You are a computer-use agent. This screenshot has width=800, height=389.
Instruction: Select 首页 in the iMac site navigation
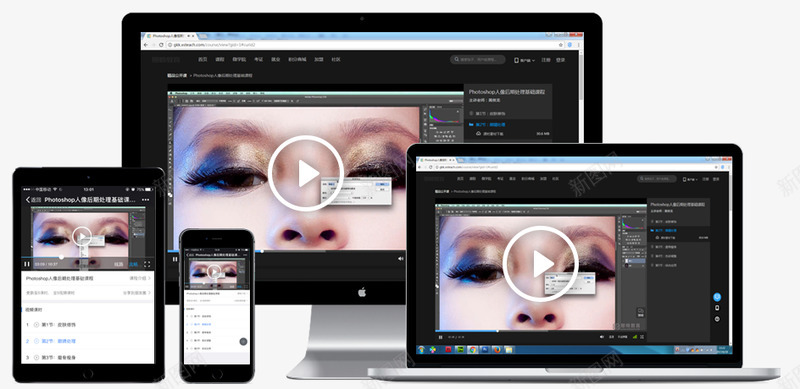pos(203,59)
